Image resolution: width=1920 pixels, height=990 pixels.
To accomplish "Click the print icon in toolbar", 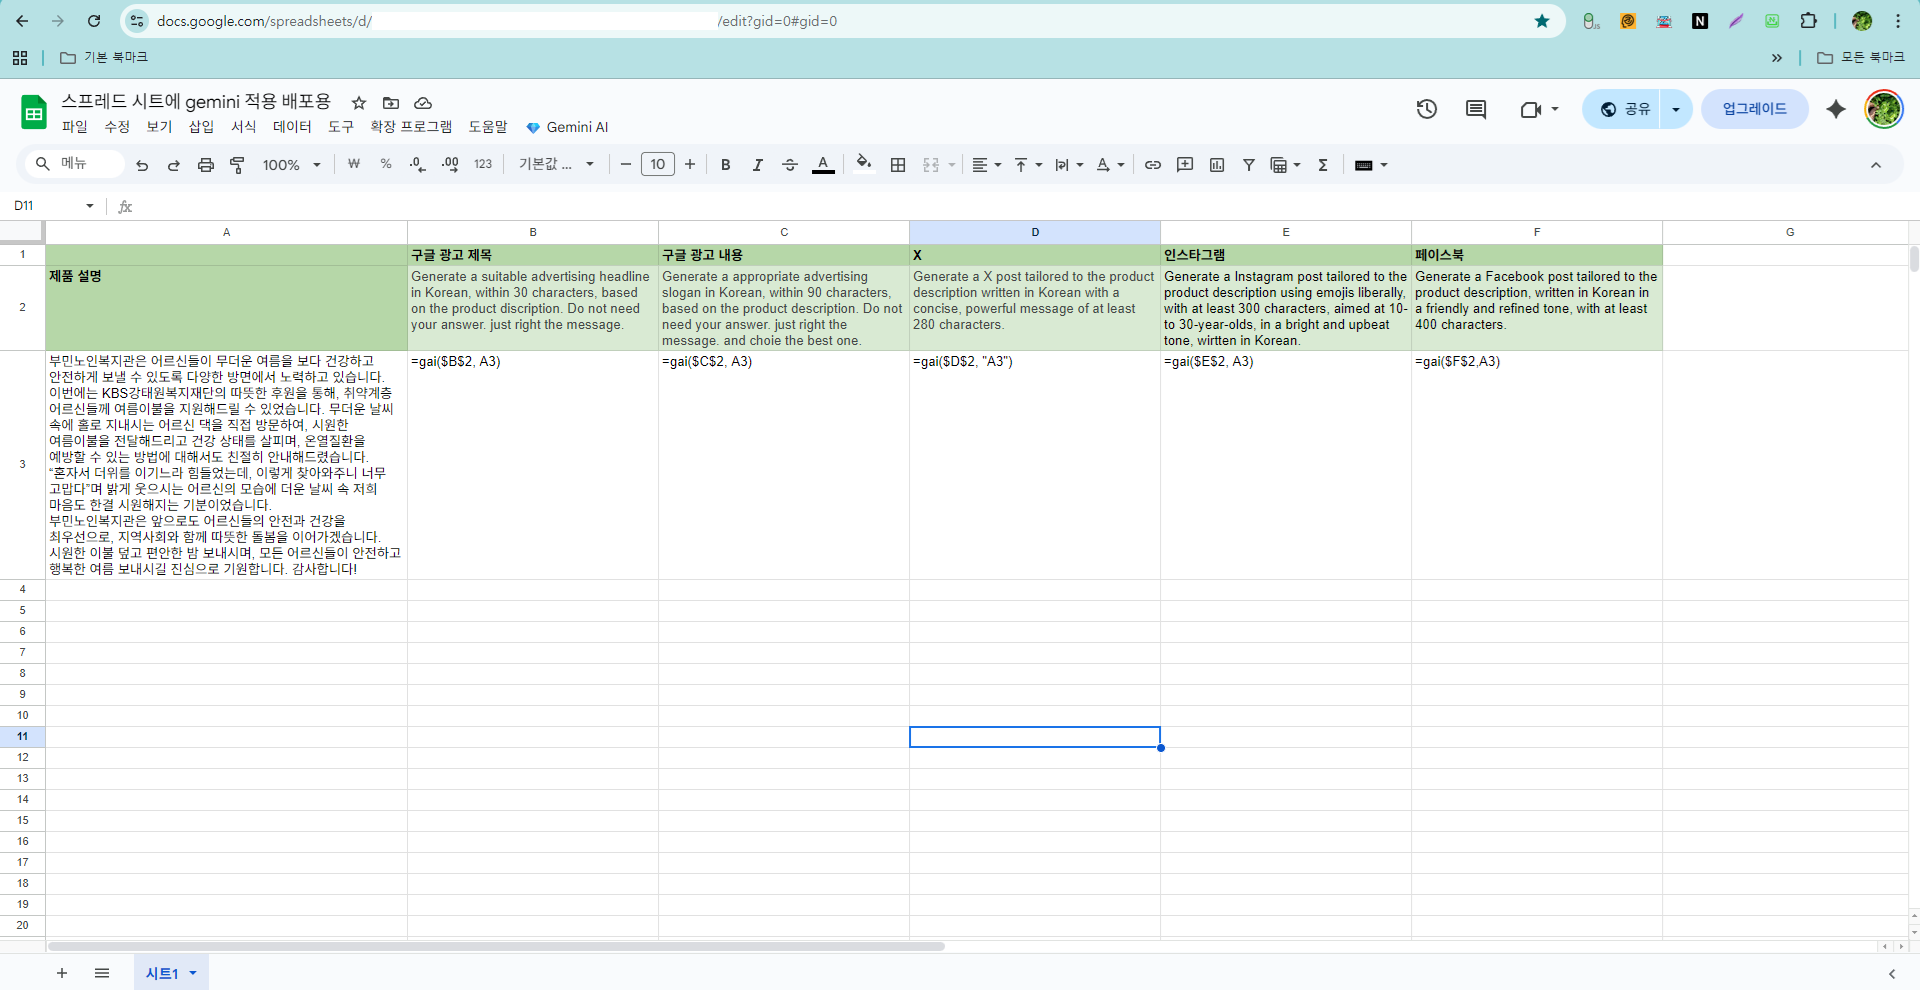I will [205, 165].
